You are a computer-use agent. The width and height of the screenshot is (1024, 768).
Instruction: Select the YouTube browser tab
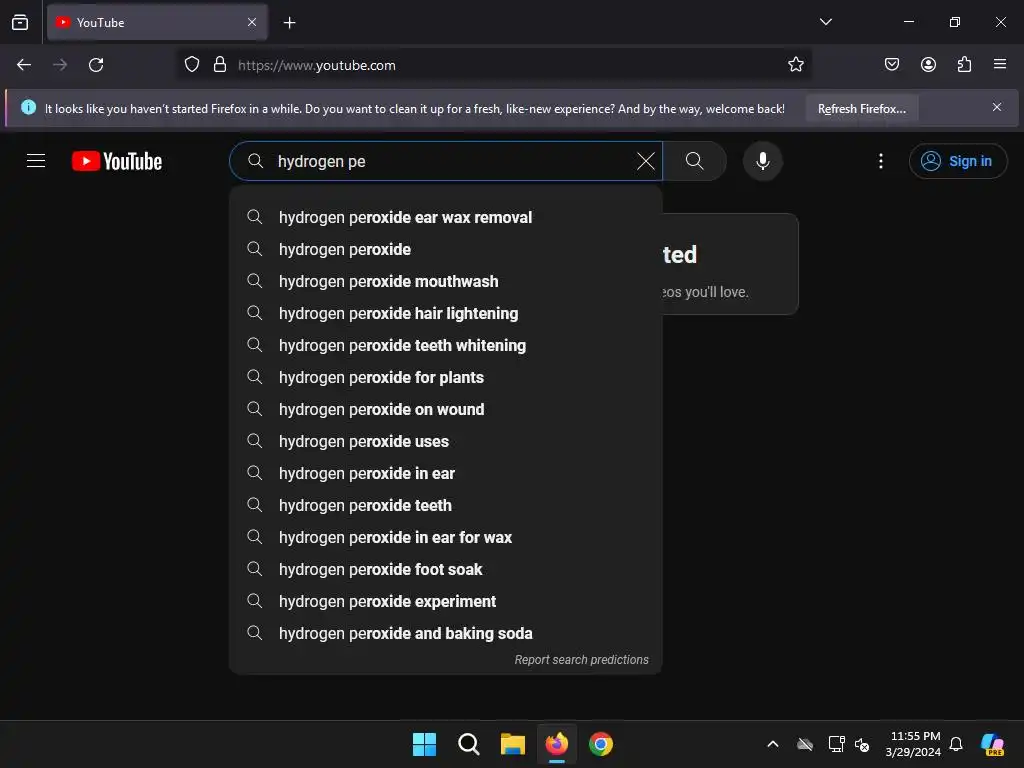[x=157, y=22]
